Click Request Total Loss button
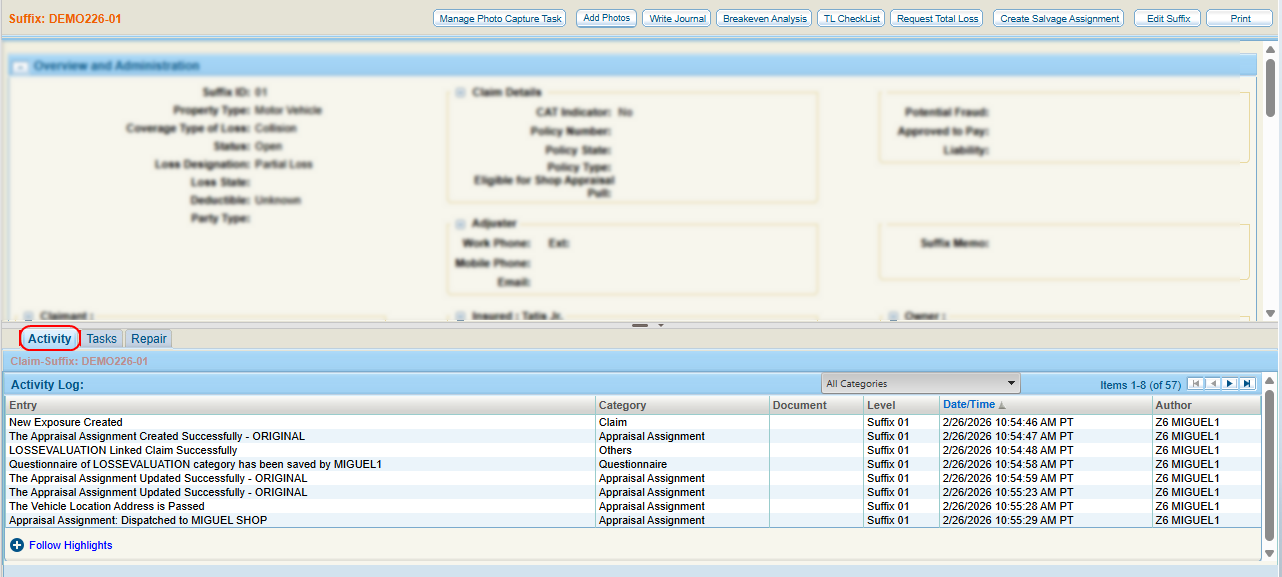This screenshot has width=1282, height=577. click(937, 19)
